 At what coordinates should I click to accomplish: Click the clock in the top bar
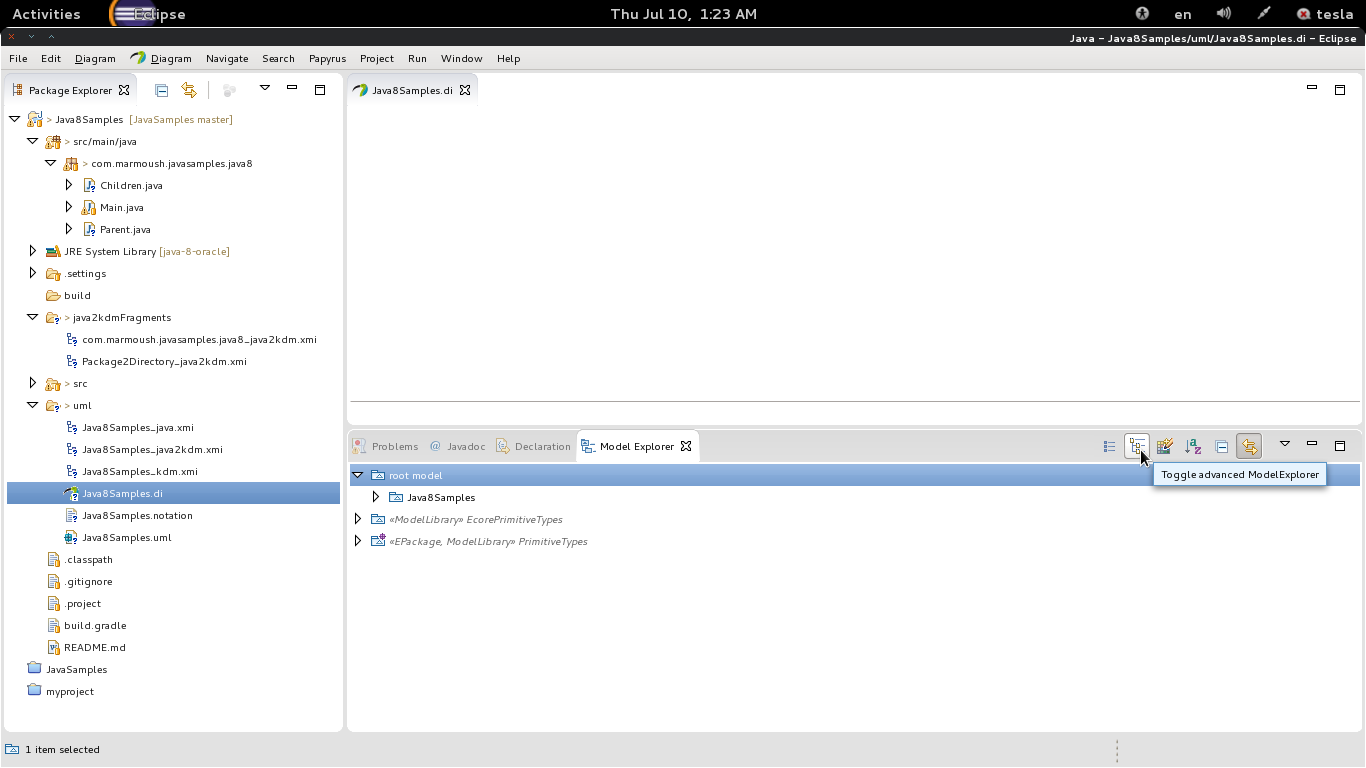pyautogui.click(x=683, y=14)
